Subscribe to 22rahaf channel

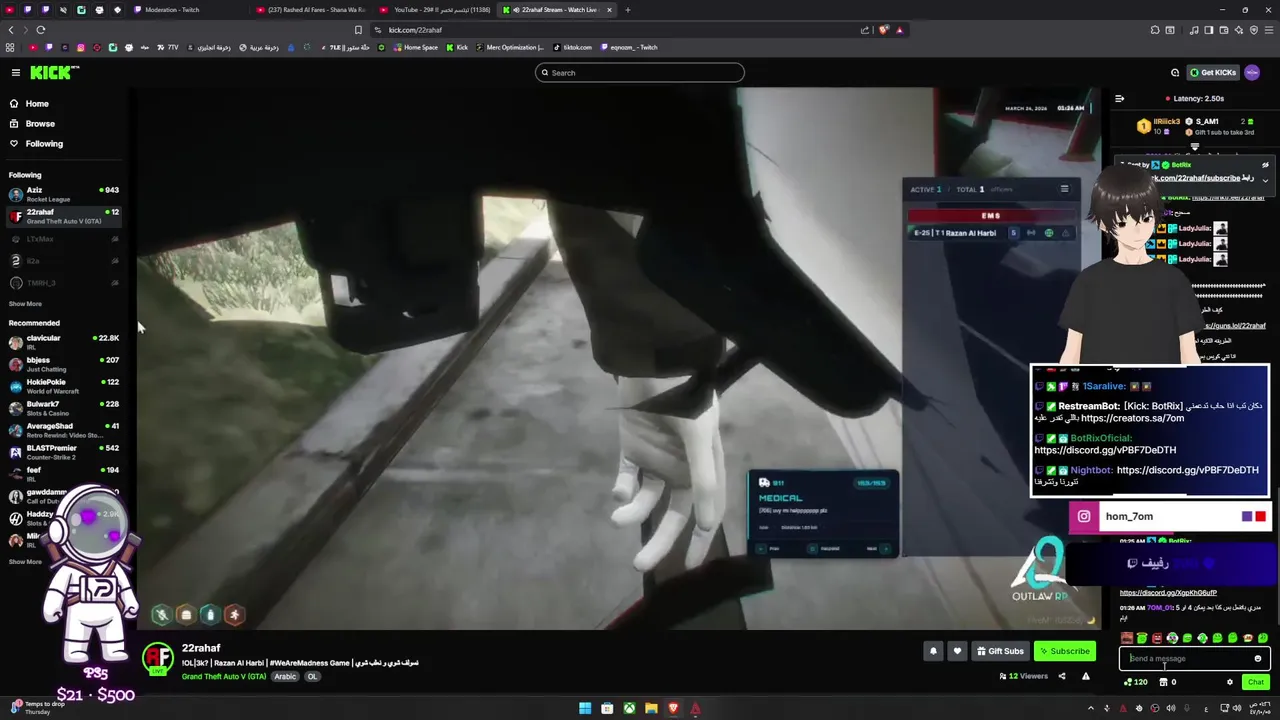(1065, 651)
